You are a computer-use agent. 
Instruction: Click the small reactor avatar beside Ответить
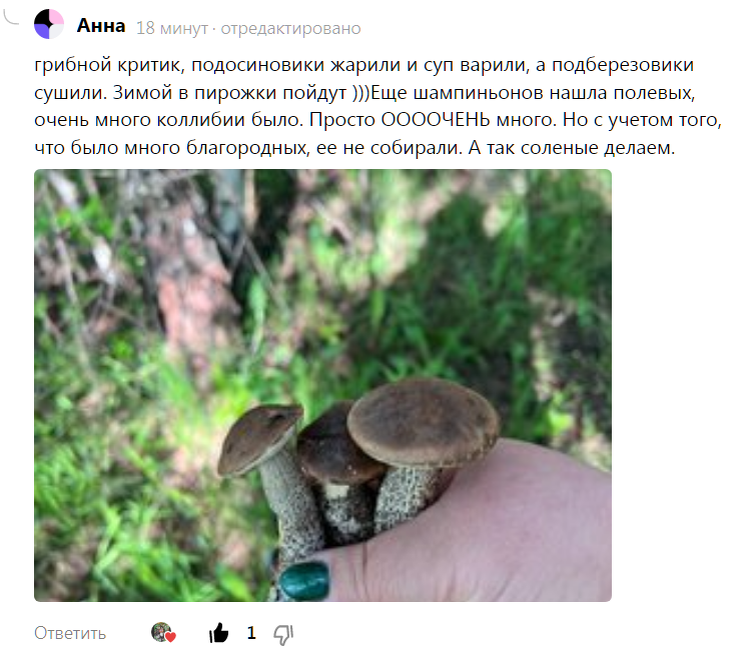pyautogui.click(x=161, y=632)
